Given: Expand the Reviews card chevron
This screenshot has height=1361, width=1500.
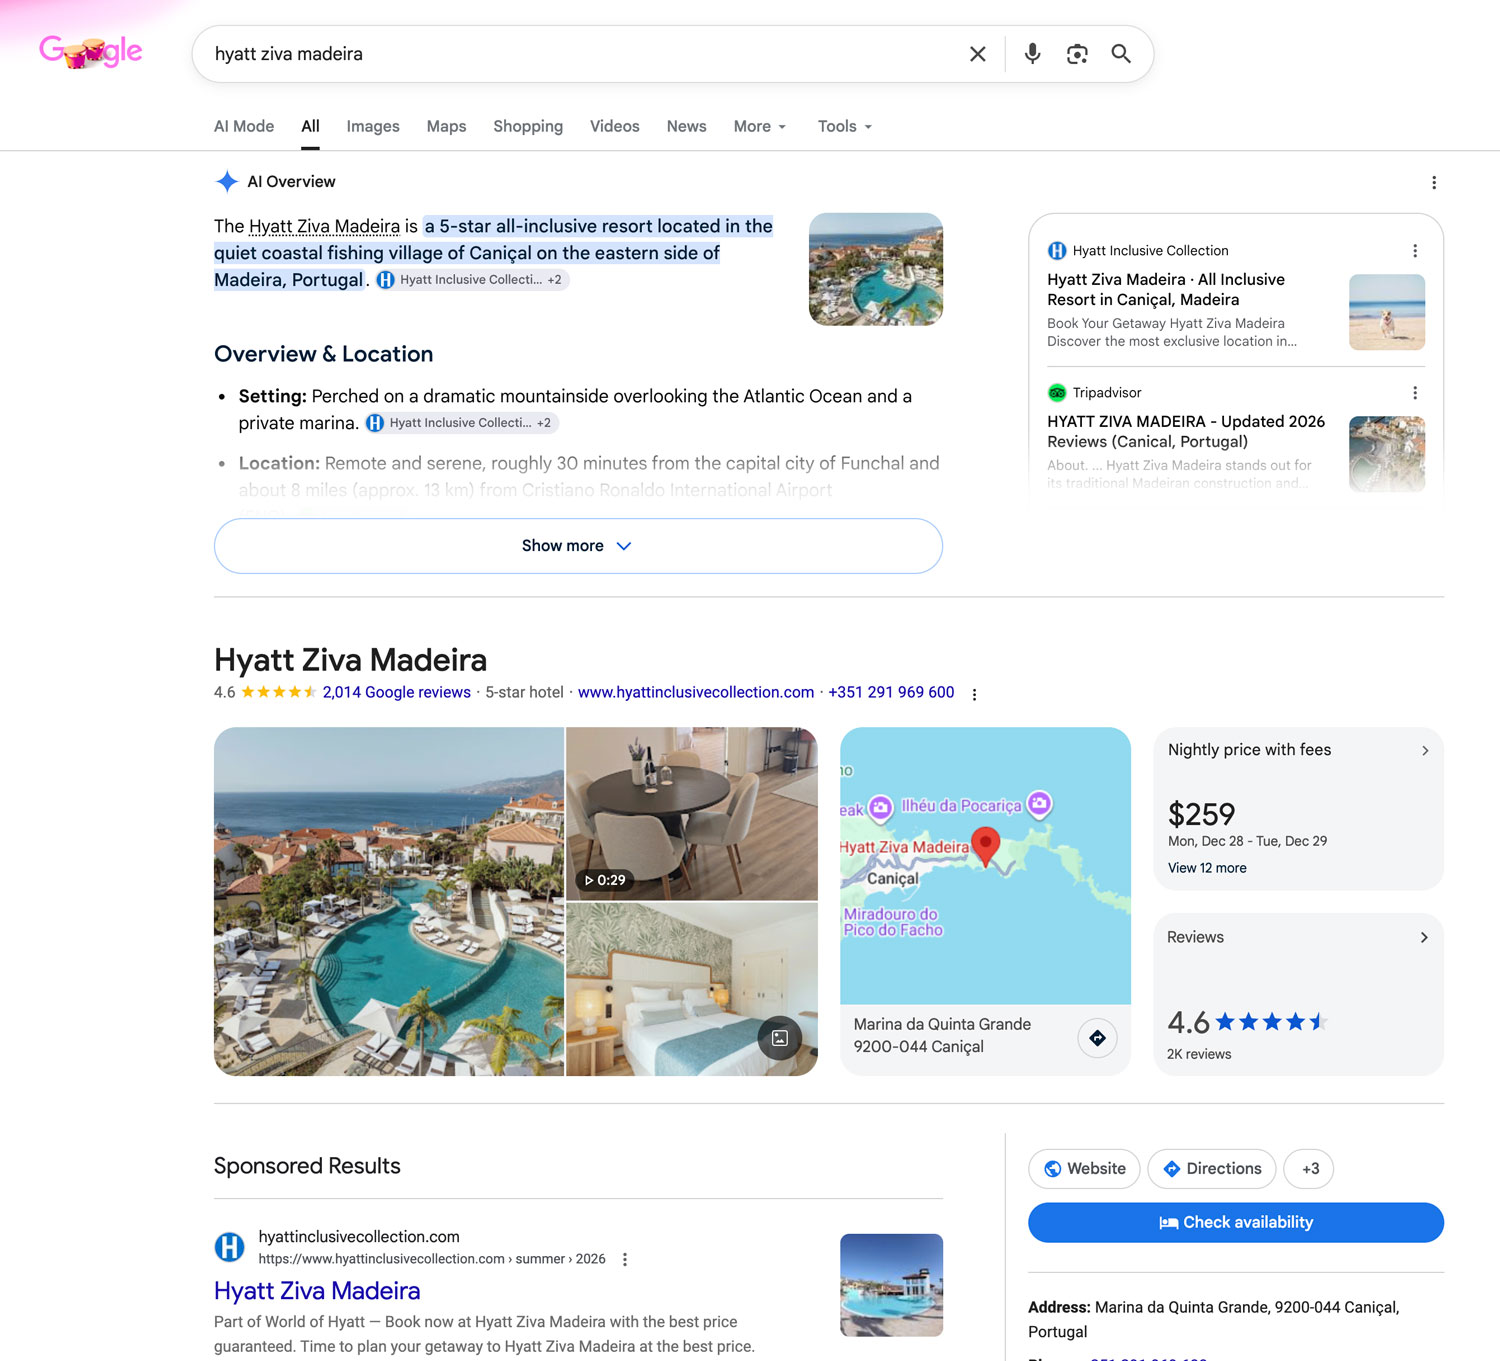Looking at the screenshot, I should (x=1424, y=938).
